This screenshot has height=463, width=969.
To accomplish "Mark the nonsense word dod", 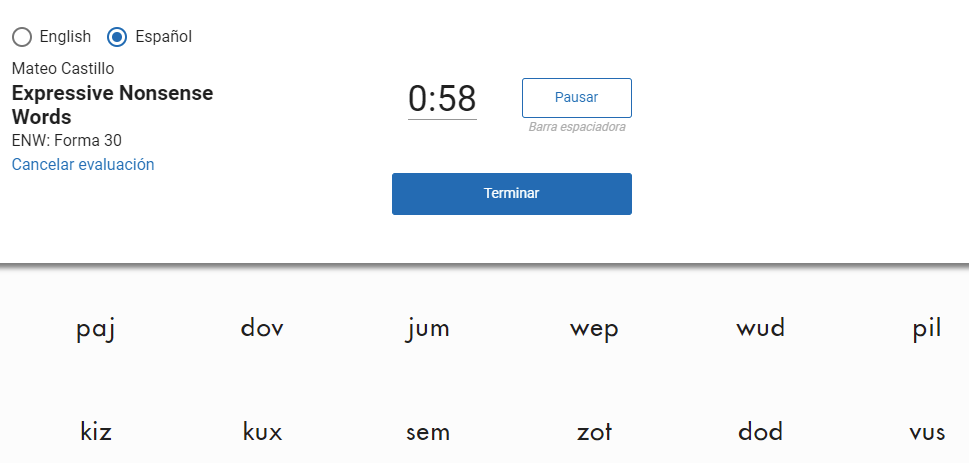I will [x=760, y=431].
